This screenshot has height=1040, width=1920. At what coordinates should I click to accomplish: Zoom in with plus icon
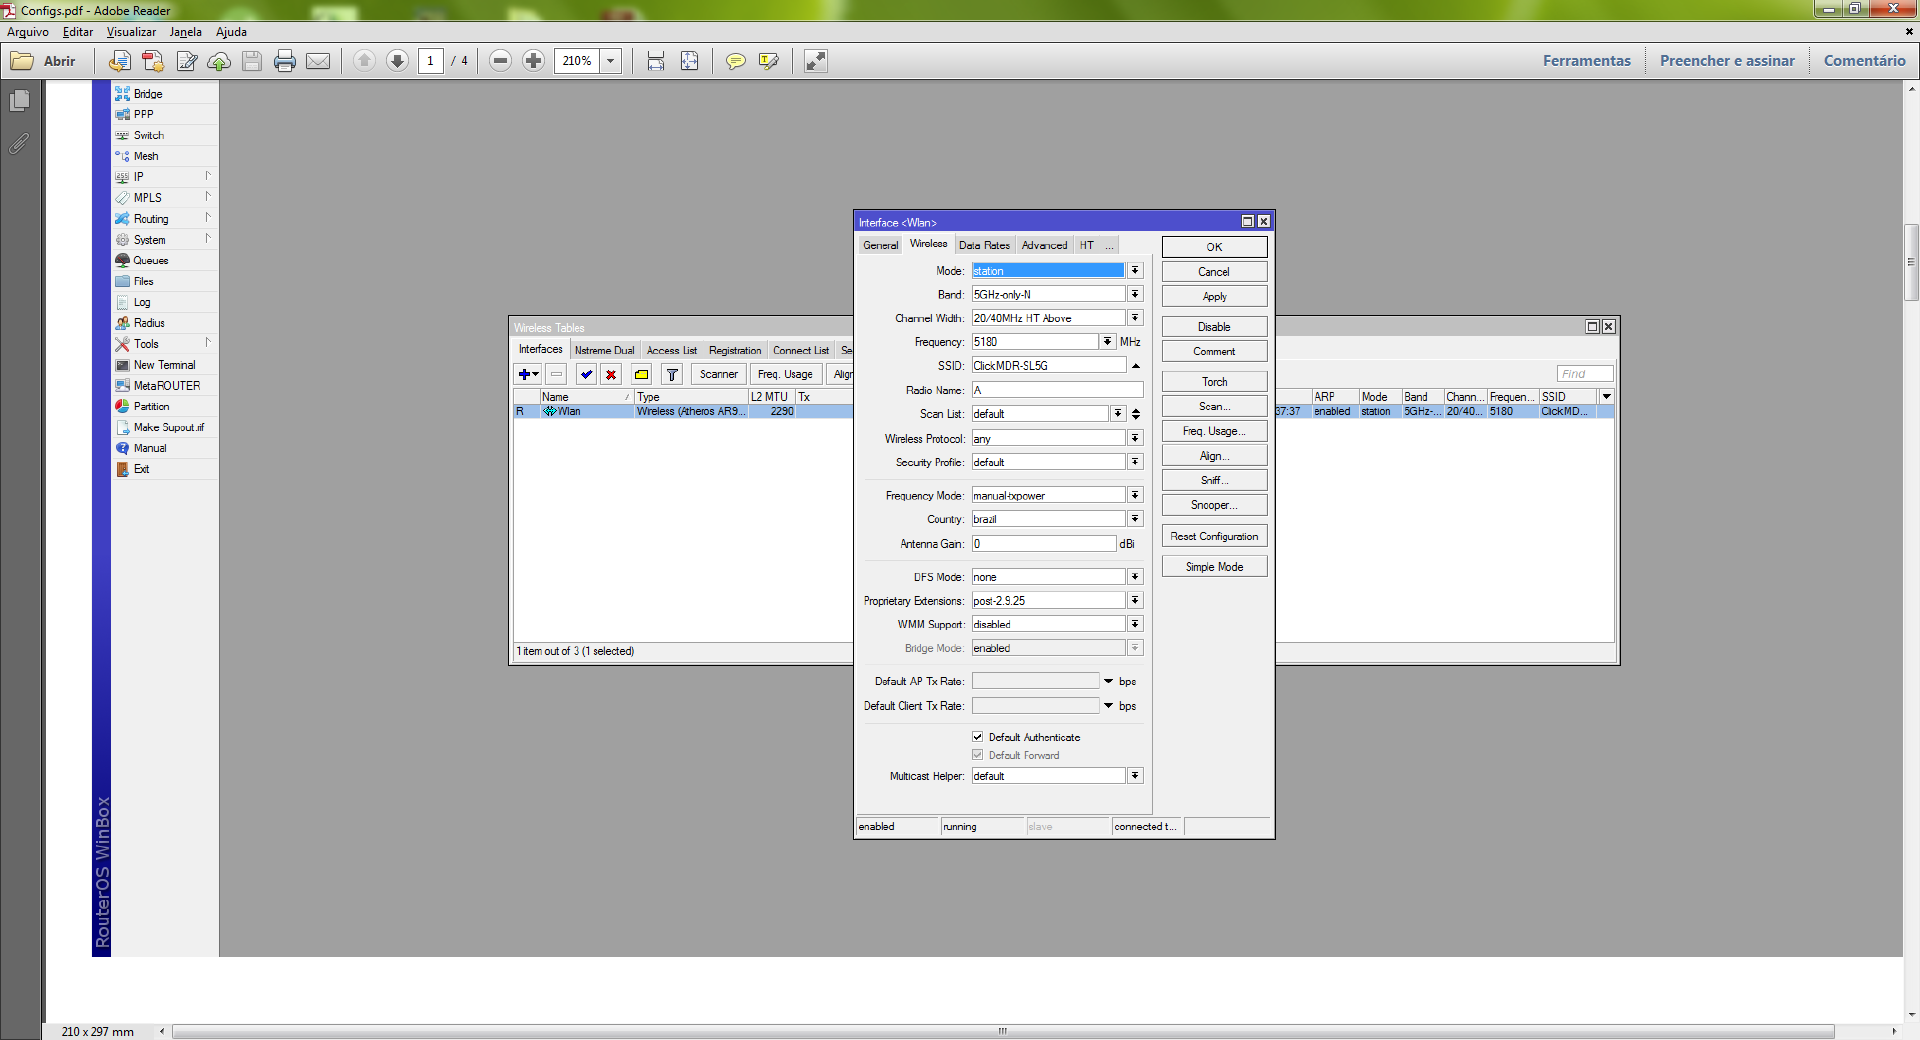pyautogui.click(x=533, y=61)
